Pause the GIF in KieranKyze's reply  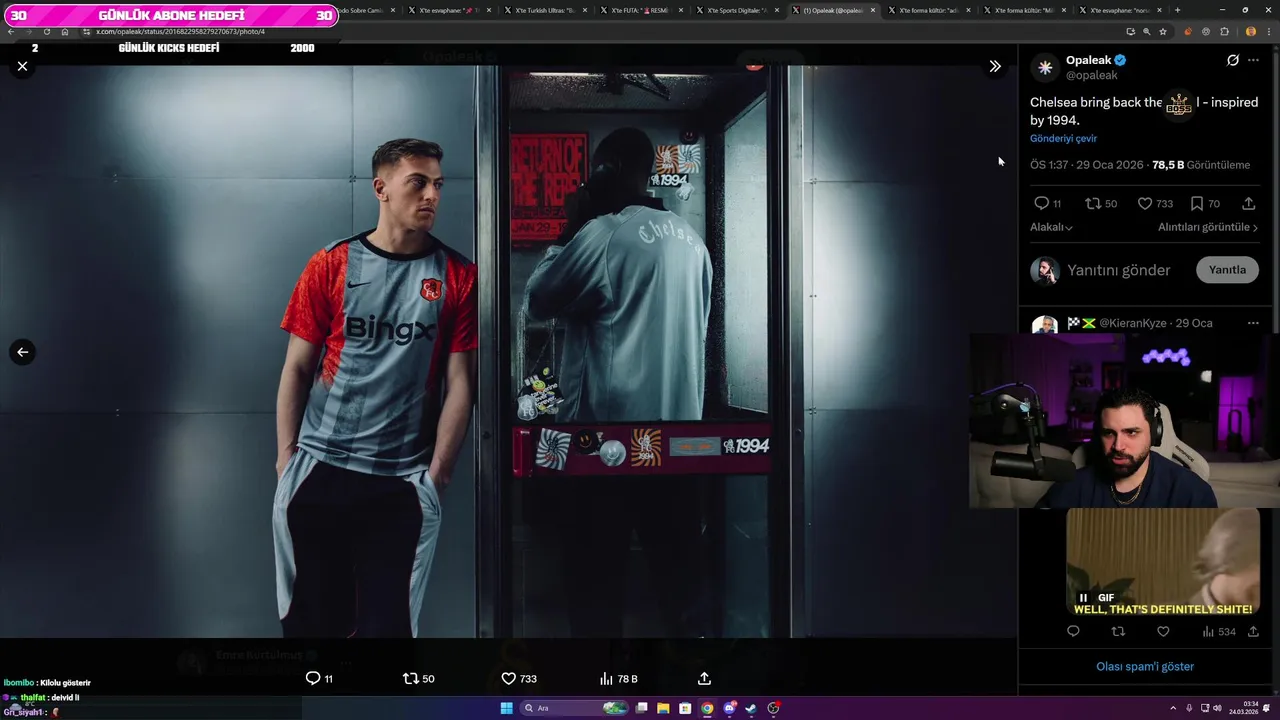[x=1083, y=598]
